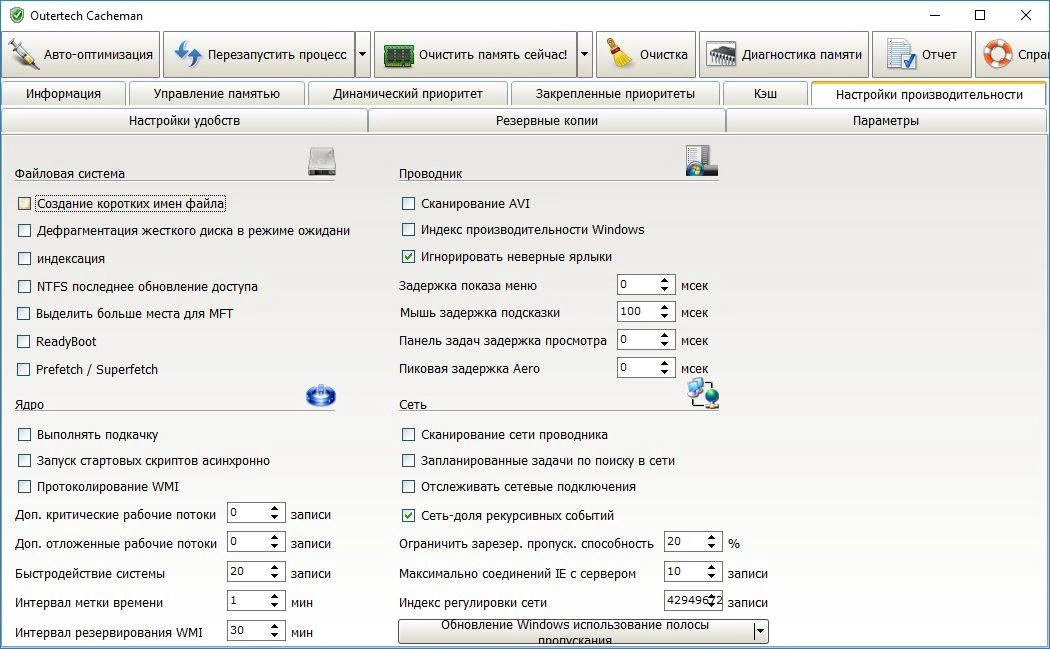1050x649 pixels.
Task: Open Обновление Windows использование полосы dropdown
Action: pos(759,631)
